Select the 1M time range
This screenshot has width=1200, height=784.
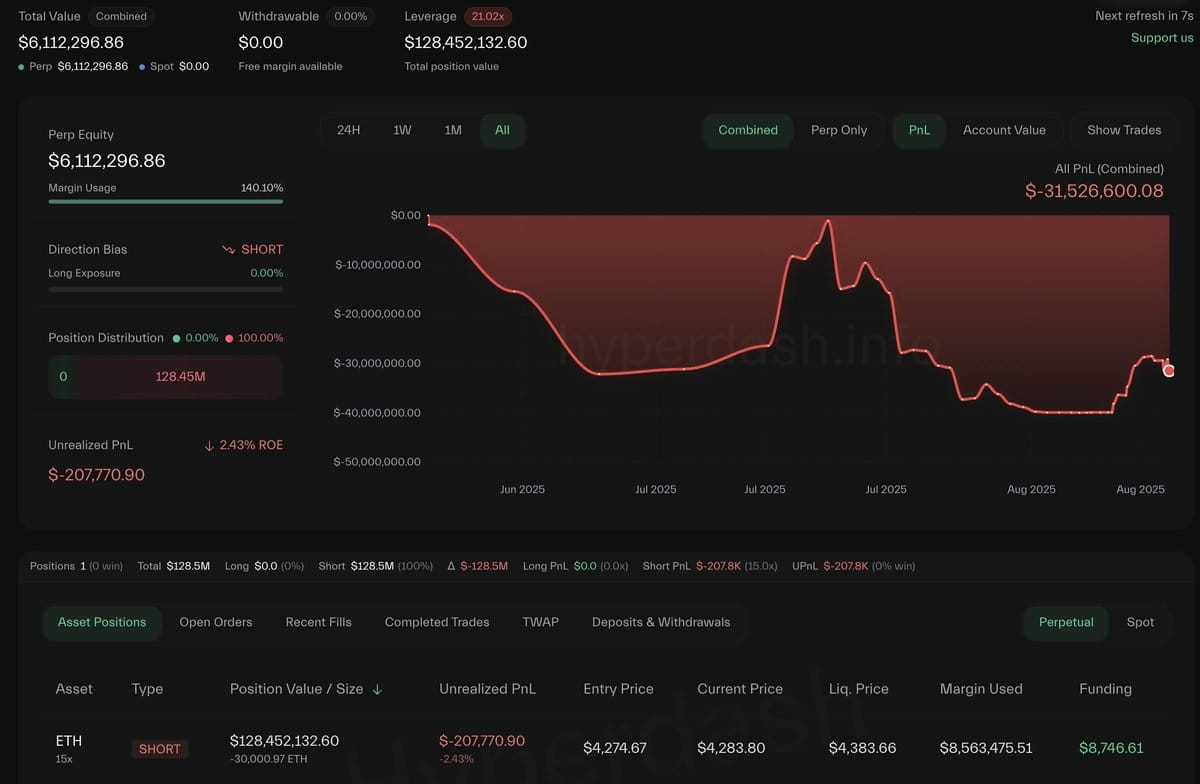[453, 130]
